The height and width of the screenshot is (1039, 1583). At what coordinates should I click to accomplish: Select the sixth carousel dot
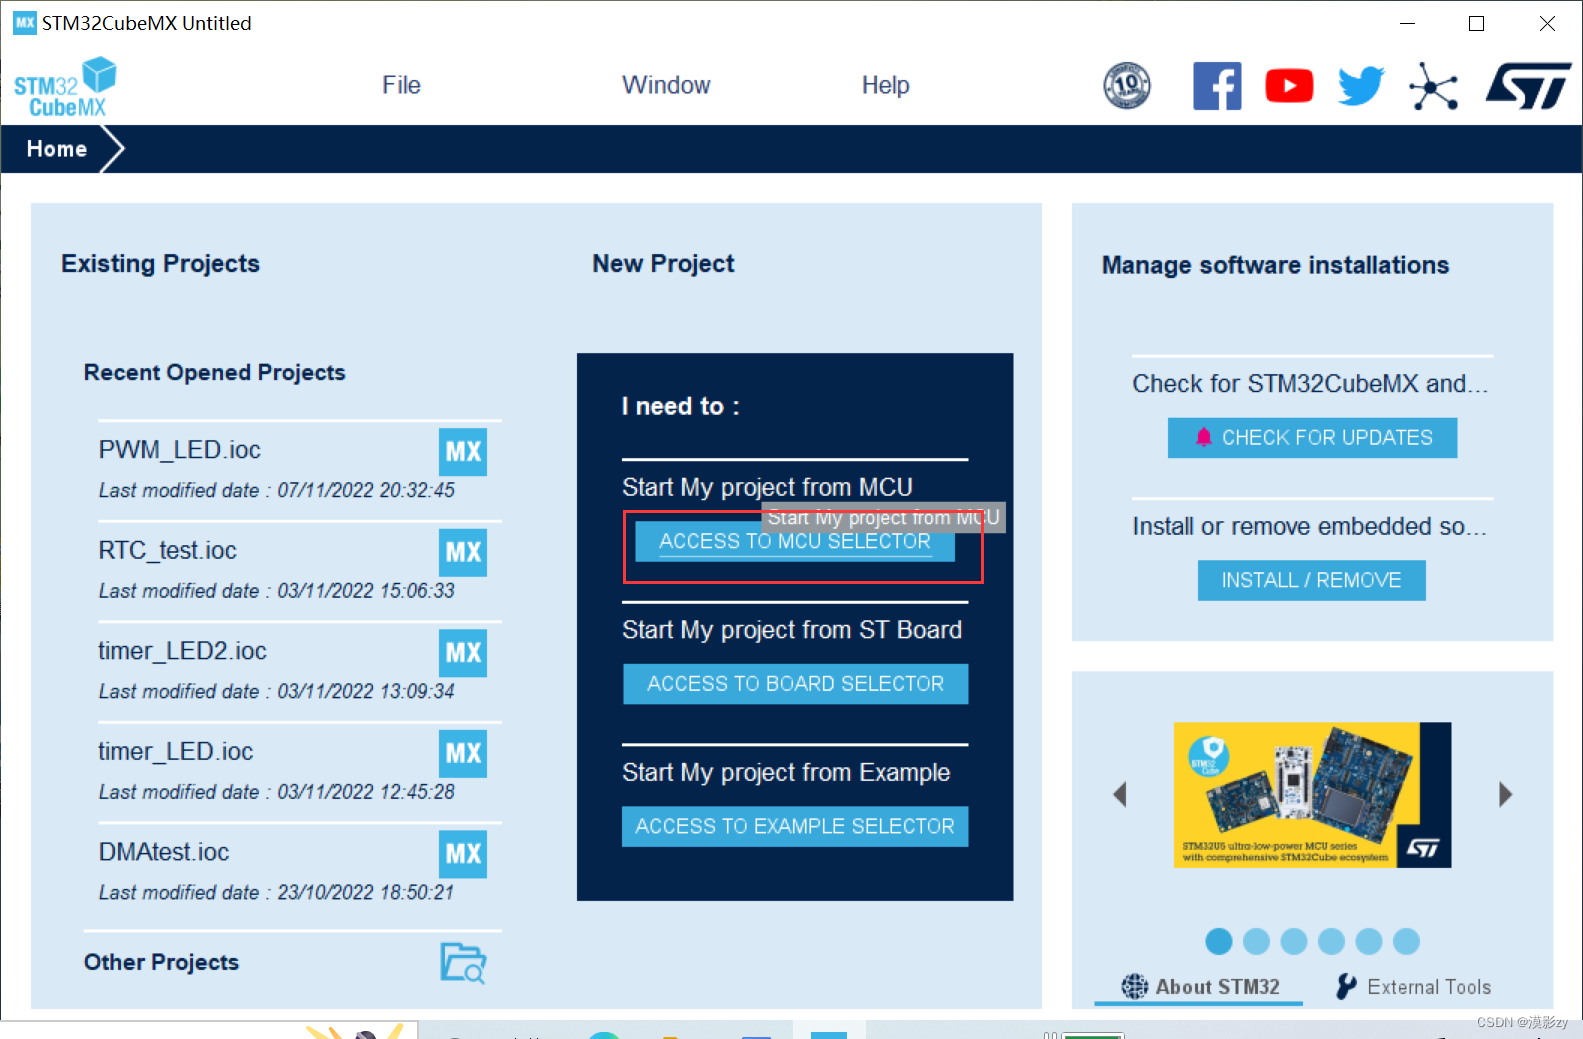click(1406, 941)
